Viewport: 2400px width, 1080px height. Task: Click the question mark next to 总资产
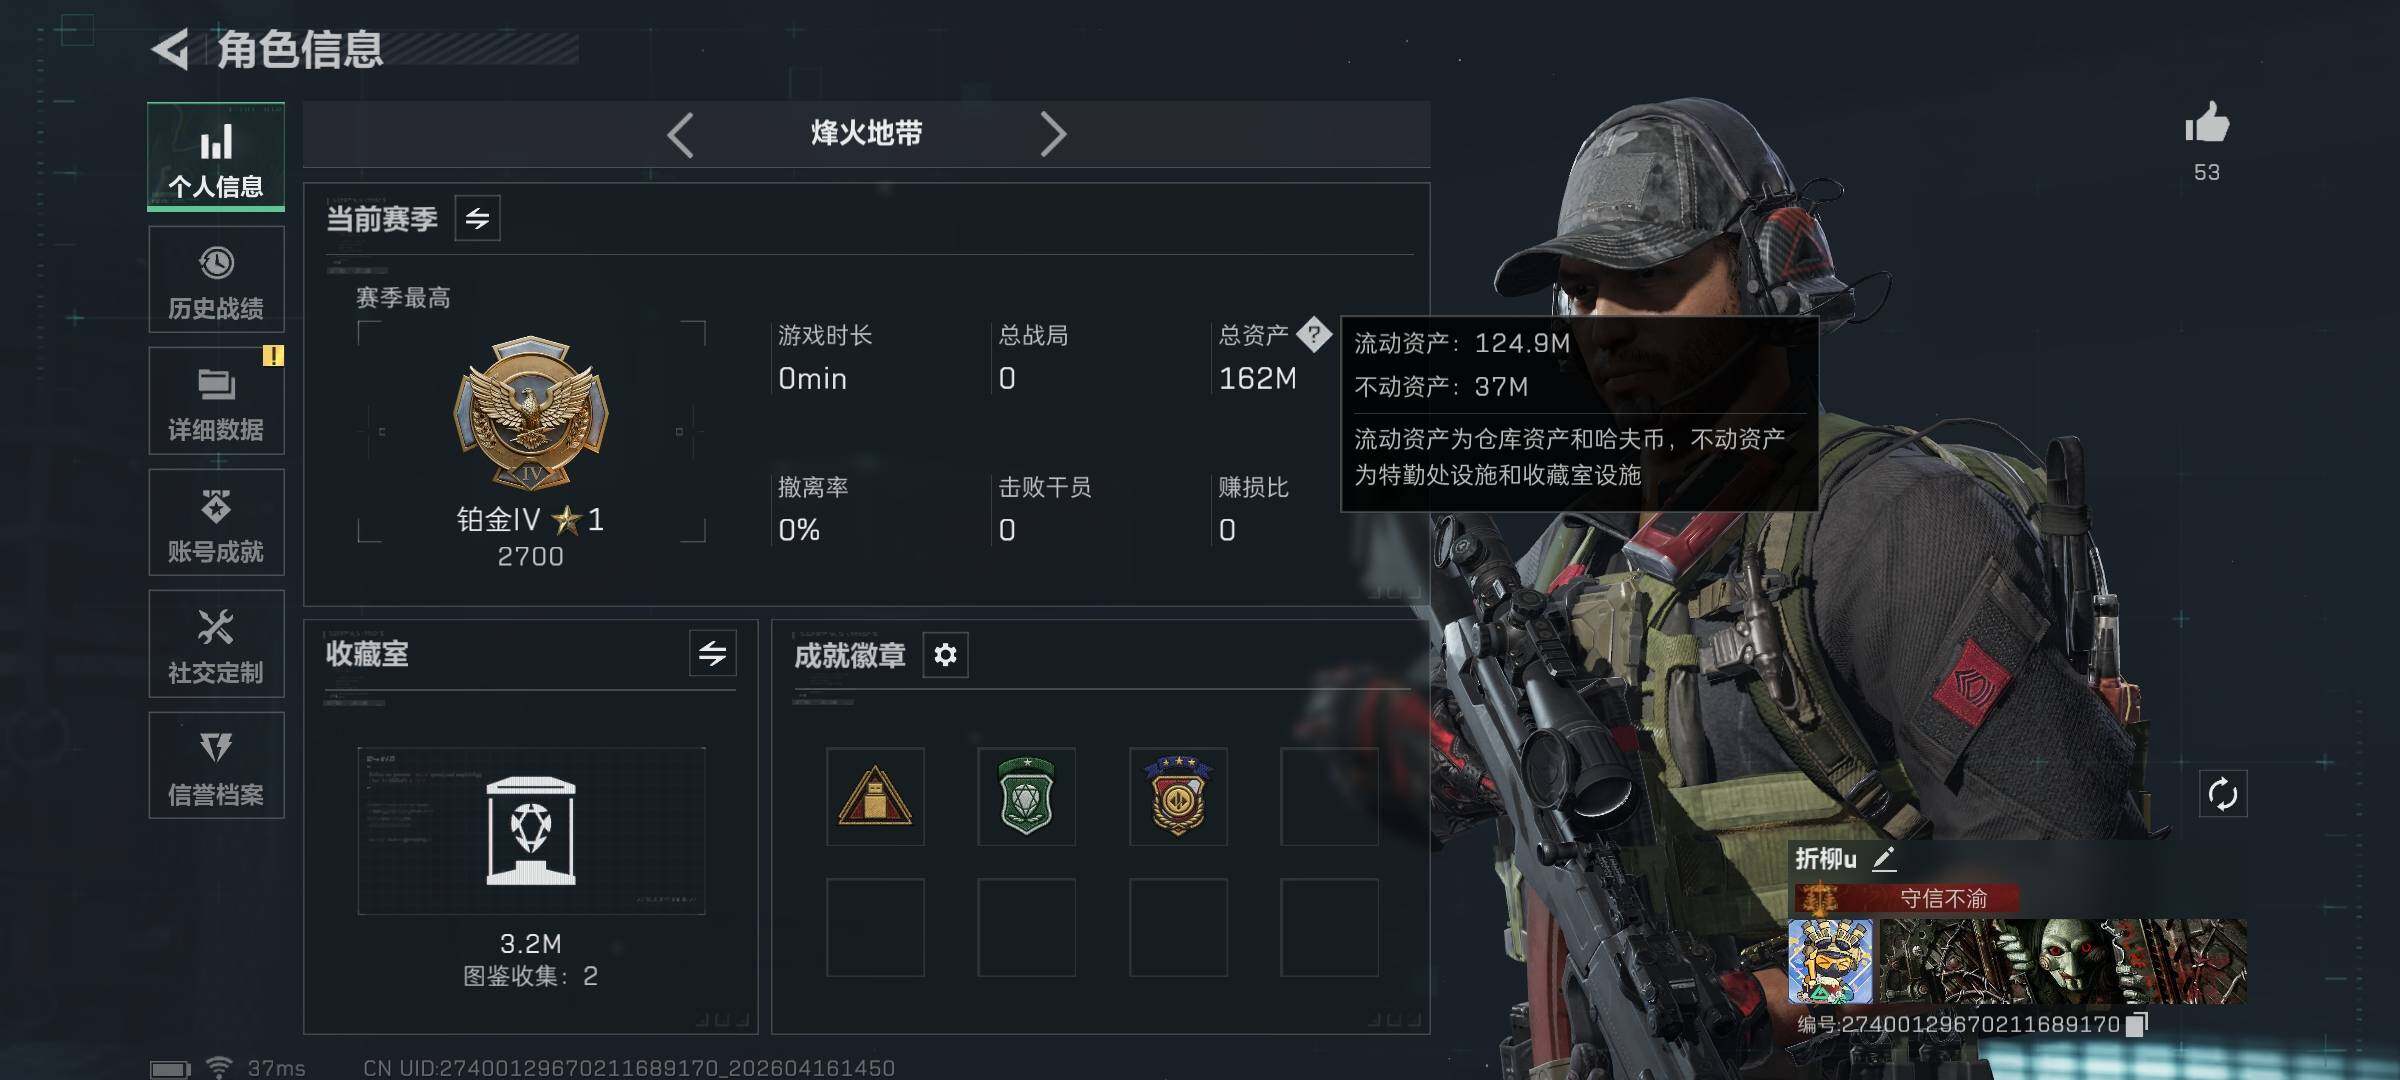(x=1314, y=335)
